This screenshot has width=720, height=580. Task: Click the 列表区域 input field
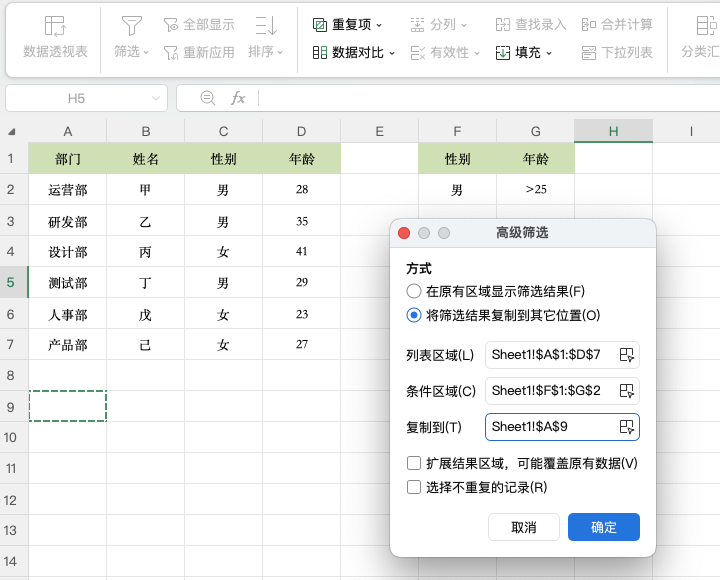pyautogui.click(x=562, y=355)
